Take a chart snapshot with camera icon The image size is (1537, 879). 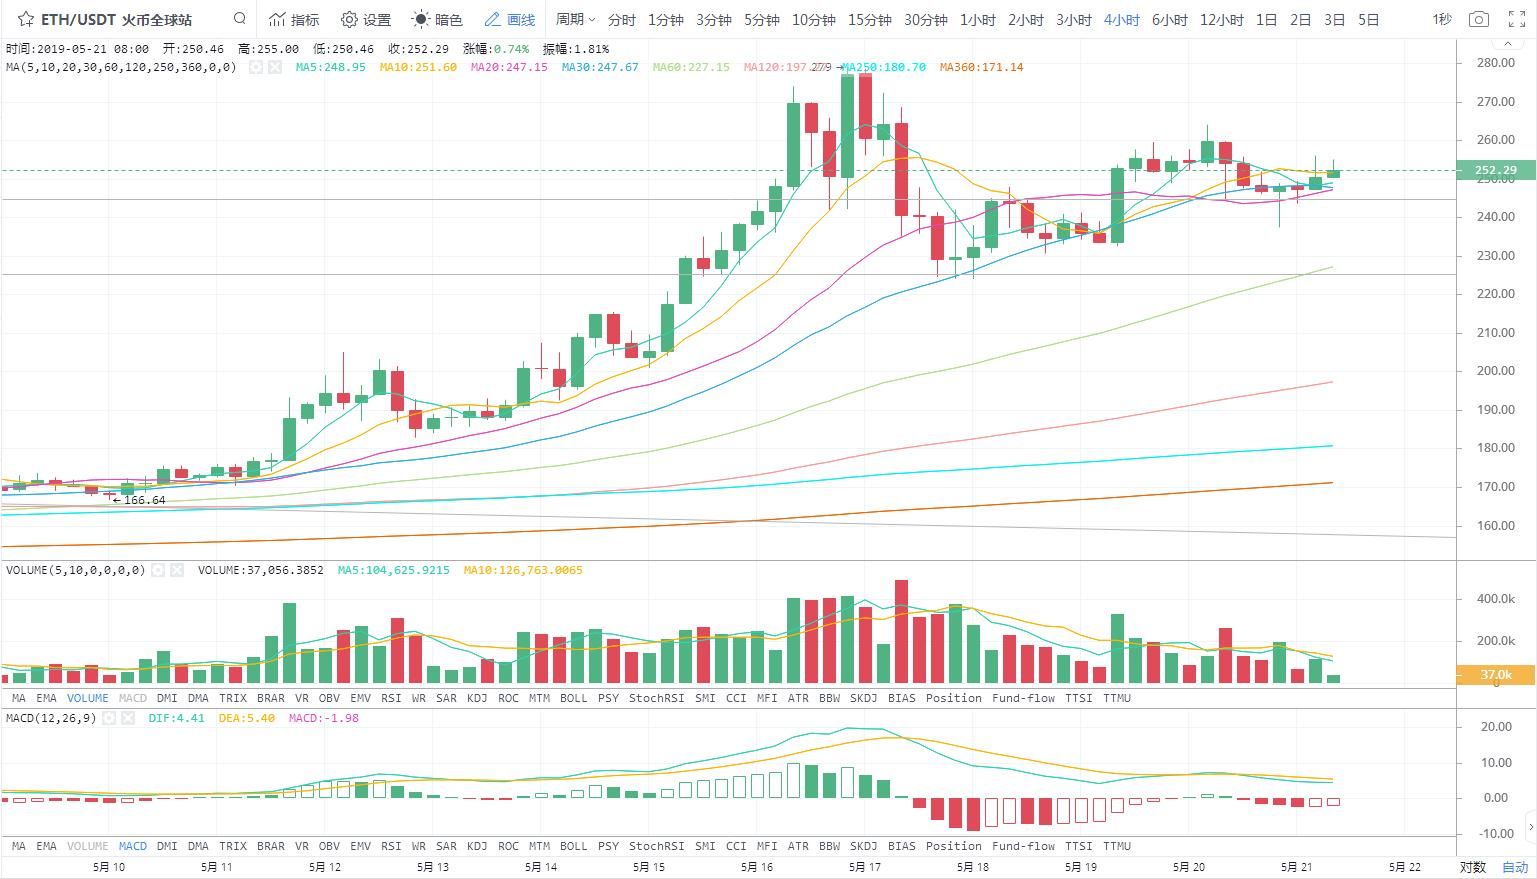point(1478,19)
